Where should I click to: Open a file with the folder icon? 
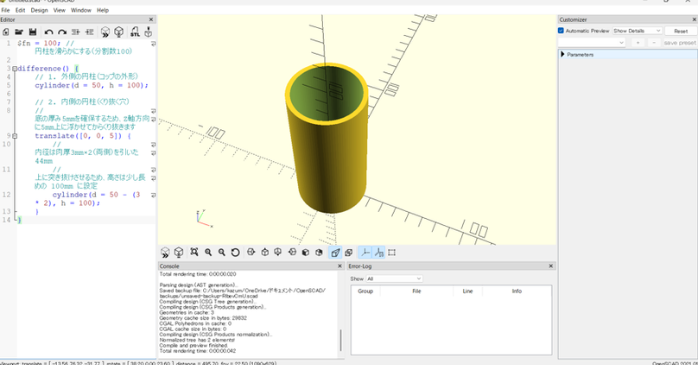pos(19,32)
